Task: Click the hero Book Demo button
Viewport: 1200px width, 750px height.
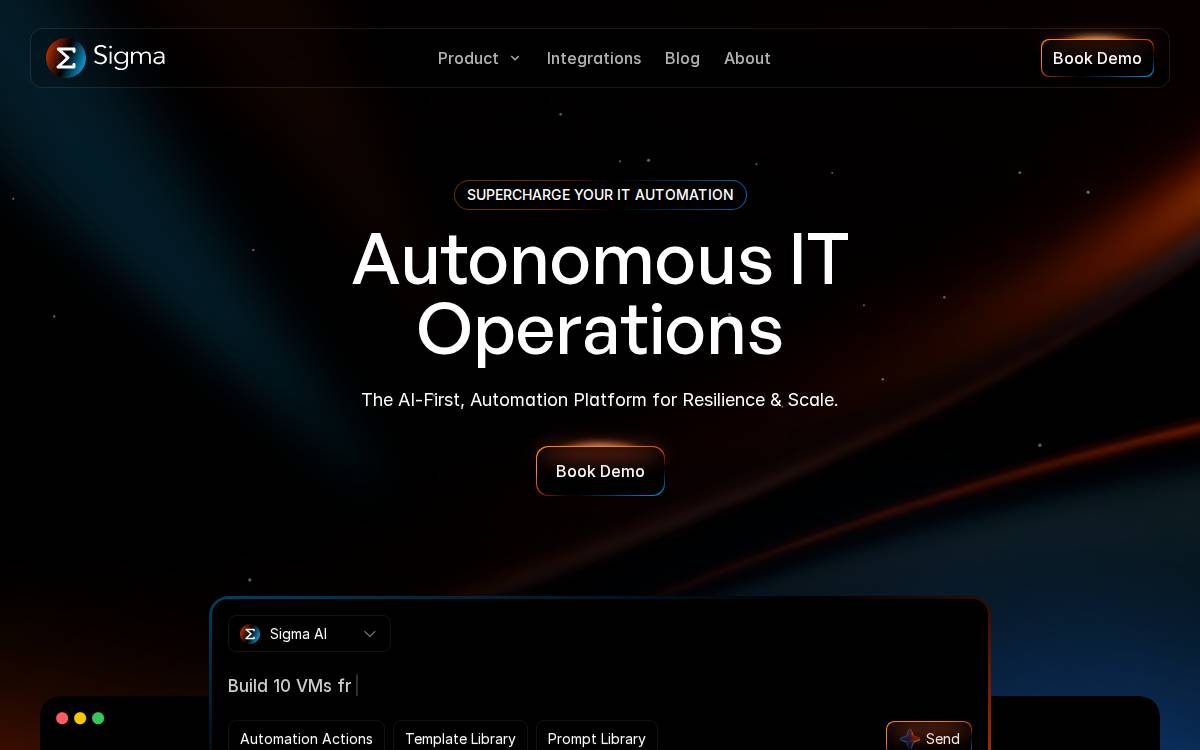Action: tap(600, 471)
